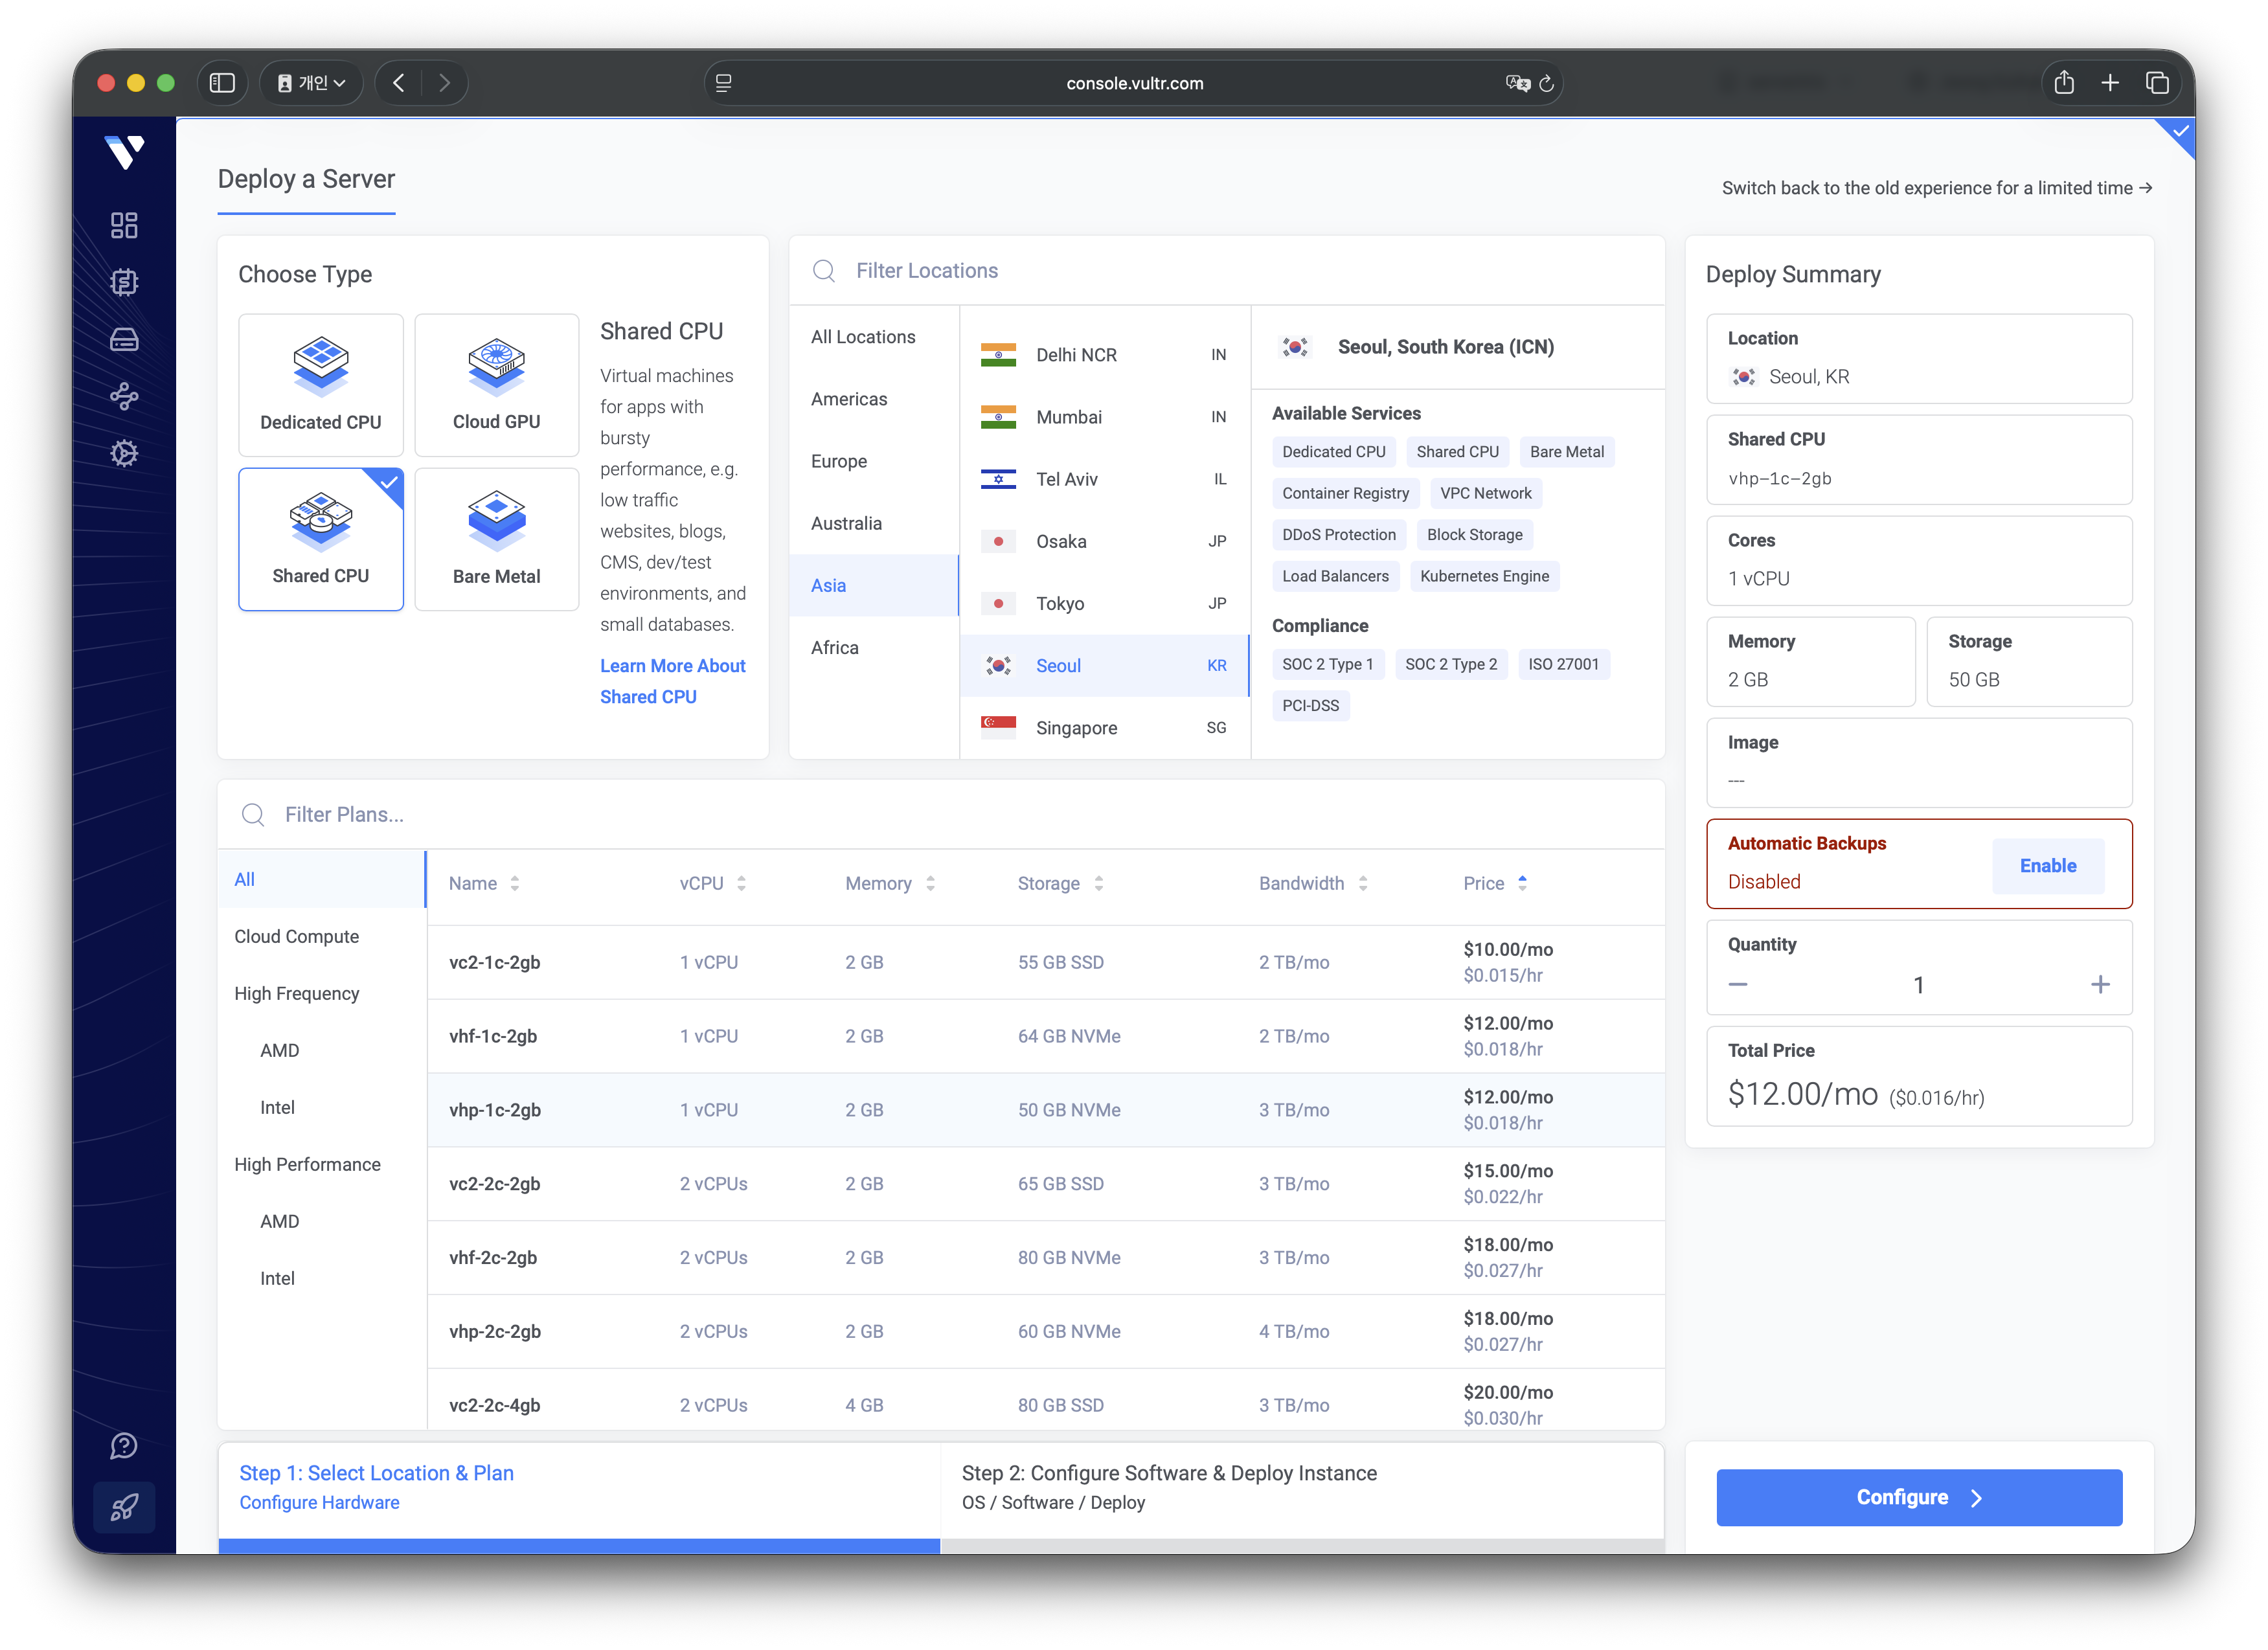Go forward with the browser forward arrow
This screenshot has width=2268, height=1650.
tap(444, 83)
